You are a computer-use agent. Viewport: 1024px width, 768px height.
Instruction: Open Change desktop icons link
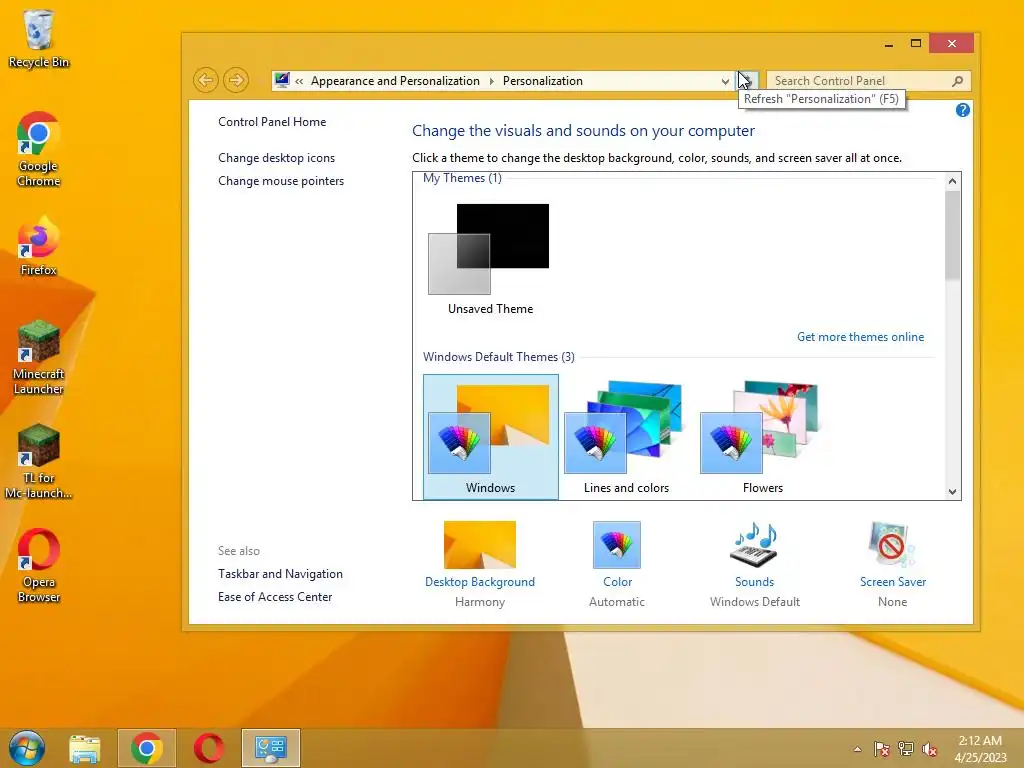276,157
